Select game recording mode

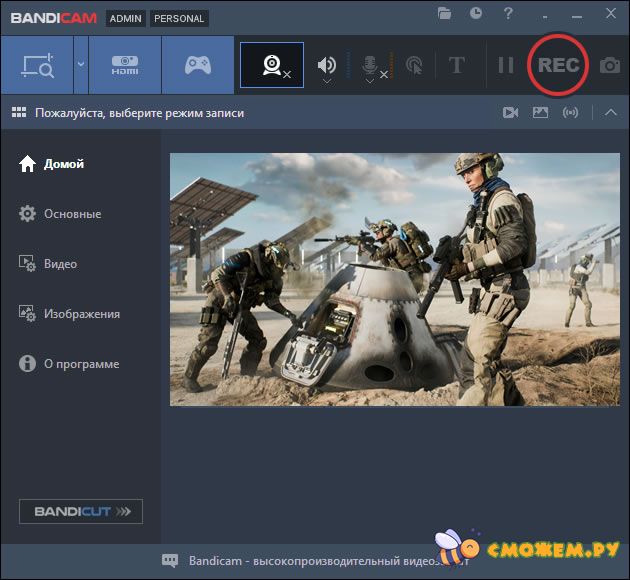tap(197, 66)
